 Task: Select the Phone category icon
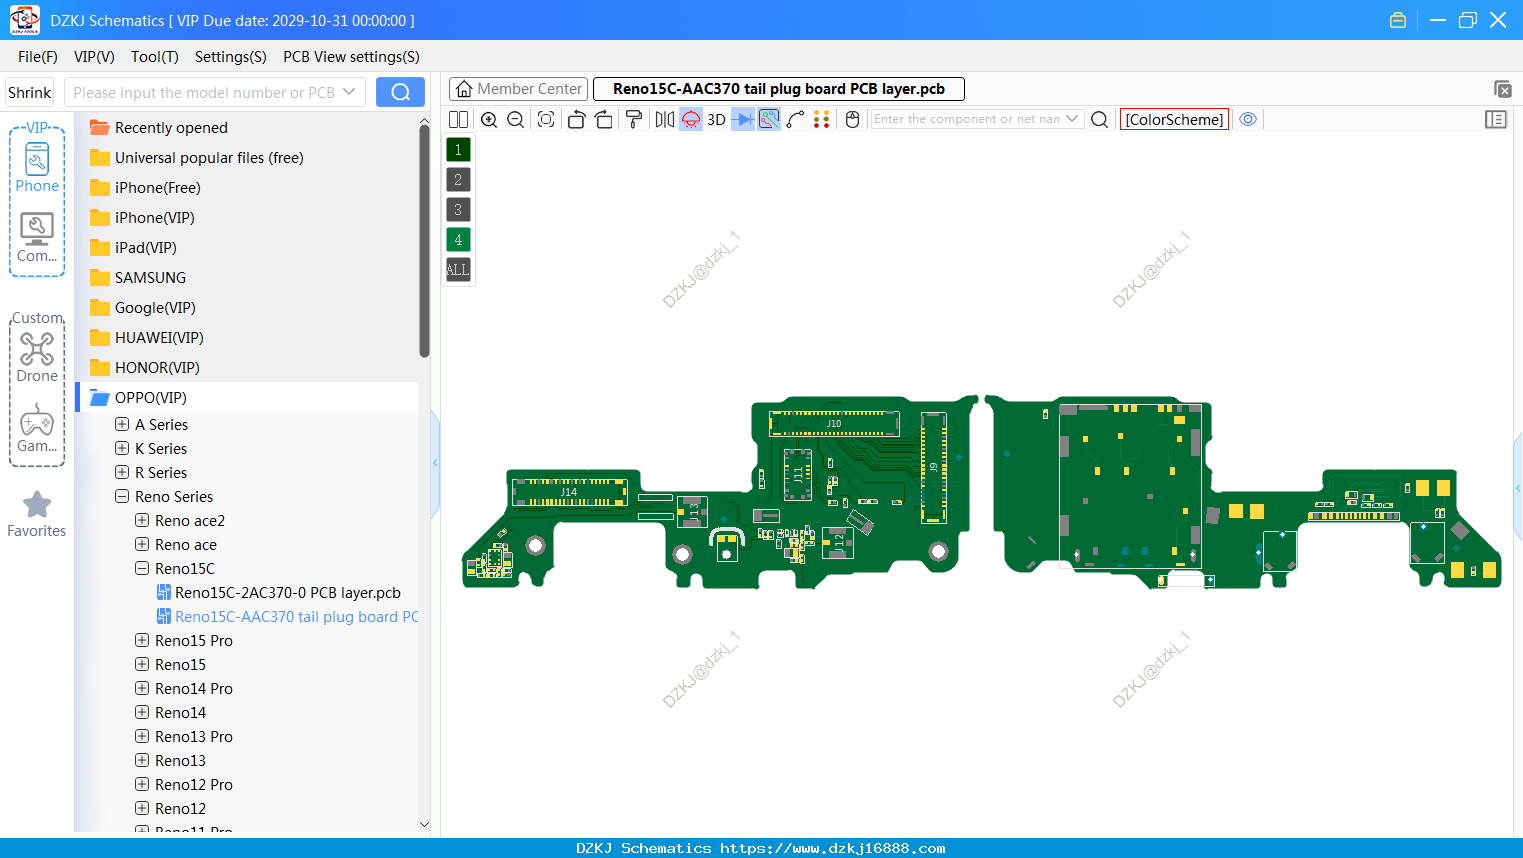coord(37,167)
